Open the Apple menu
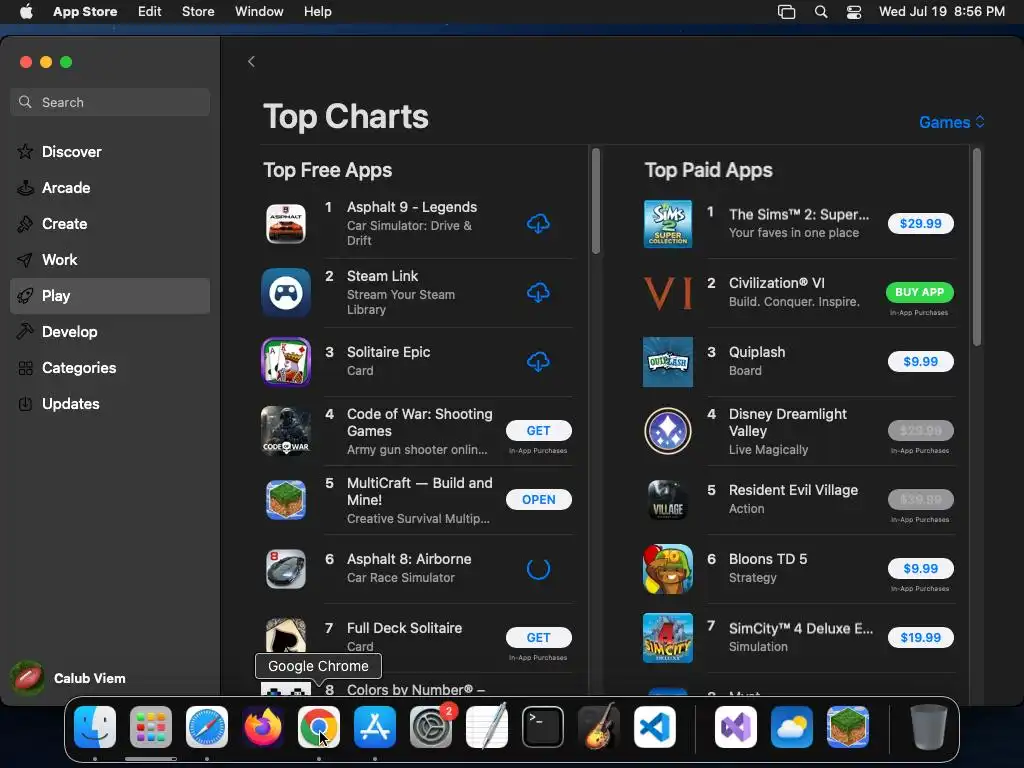This screenshot has width=1024, height=768. [x=26, y=12]
